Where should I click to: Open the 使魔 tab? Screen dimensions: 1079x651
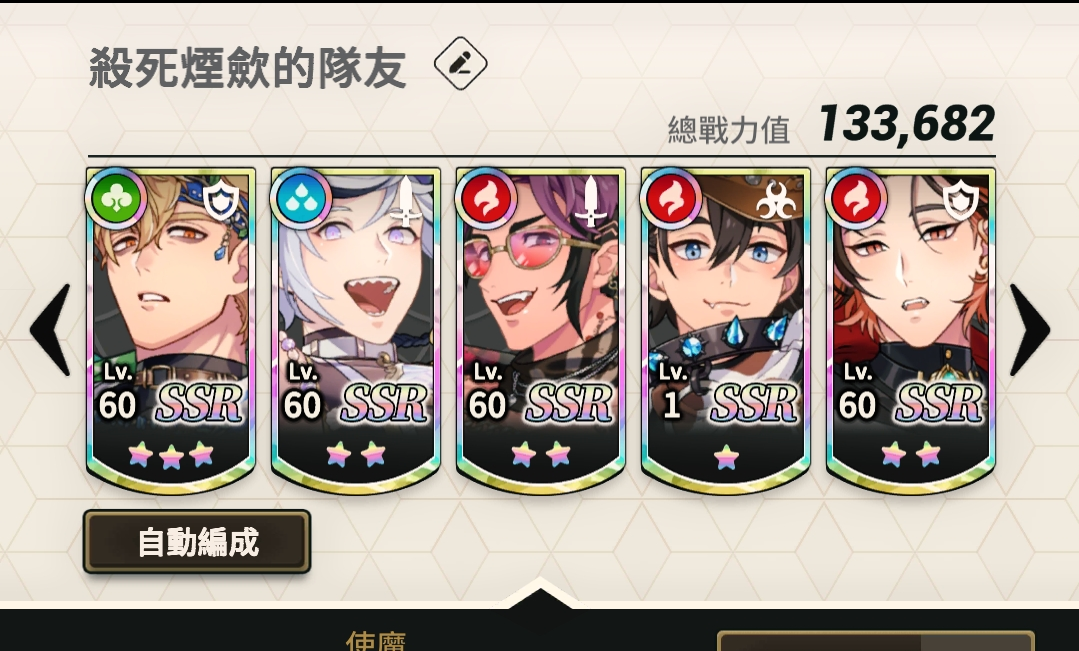tap(376, 640)
